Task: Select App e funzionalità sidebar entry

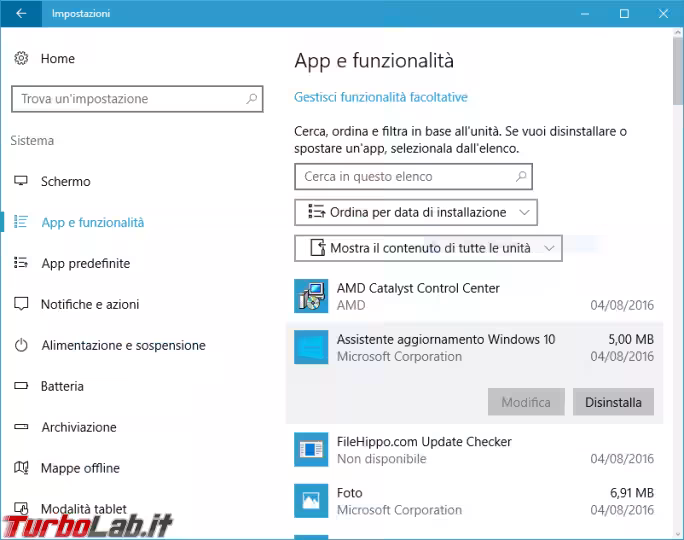Action: pos(92,222)
